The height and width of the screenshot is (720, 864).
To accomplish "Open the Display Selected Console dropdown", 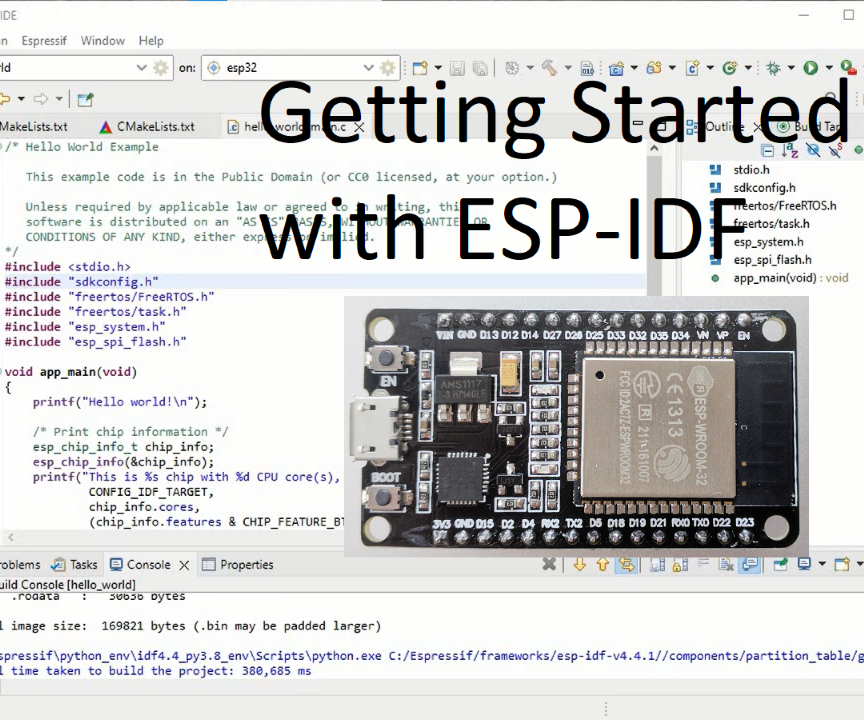I will [x=822, y=564].
